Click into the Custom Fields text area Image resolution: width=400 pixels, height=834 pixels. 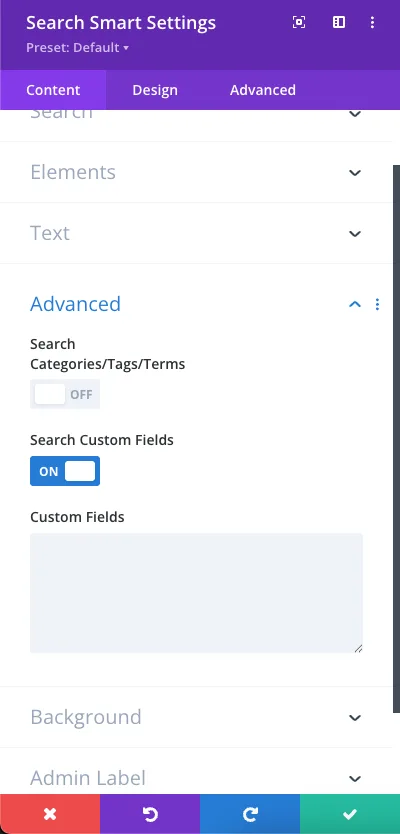(196, 593)
